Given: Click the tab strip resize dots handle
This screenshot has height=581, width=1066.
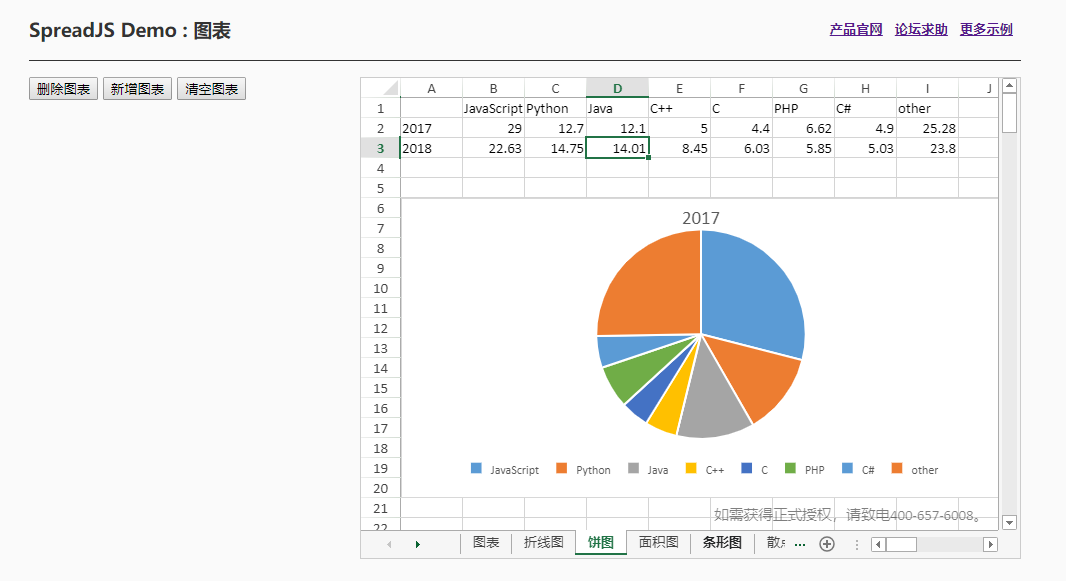Looking at the screenshot, I should pyautogui.click(x=857, y=544).
